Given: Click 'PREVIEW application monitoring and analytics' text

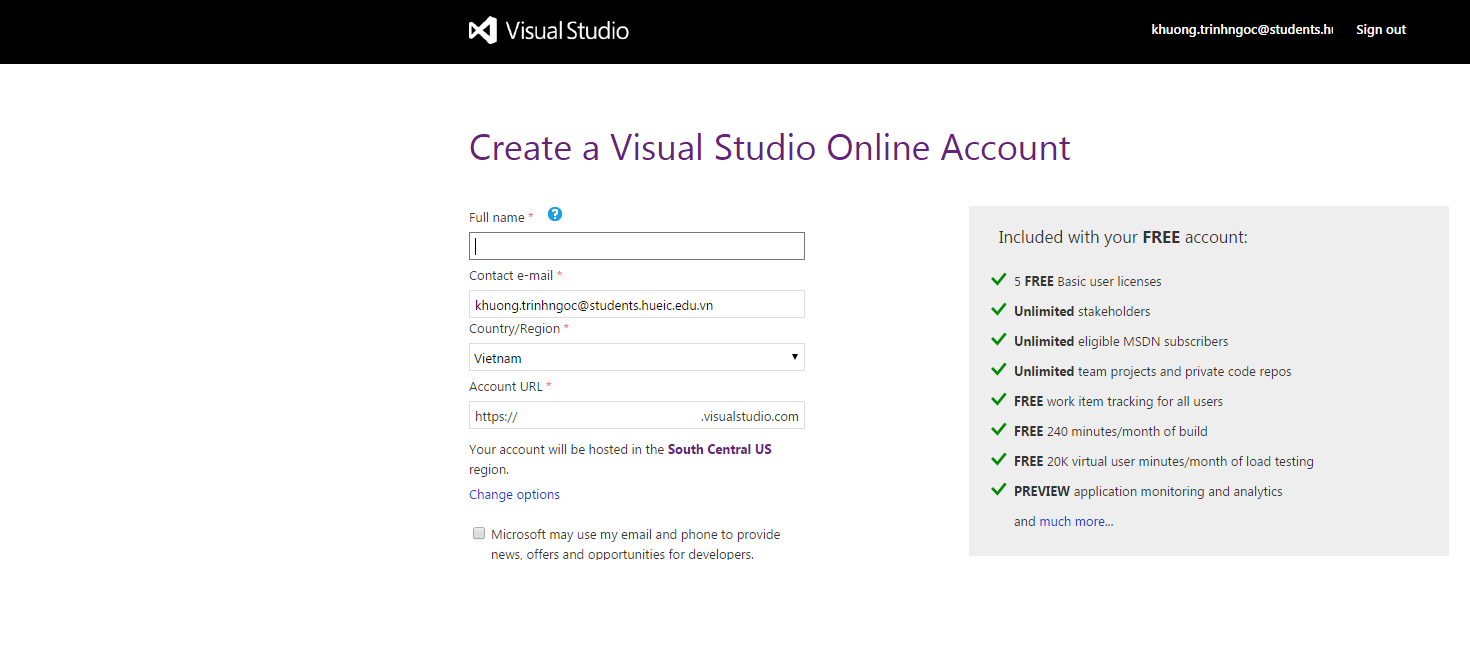Looking at the screenshot, I should (x=1148, y=492).
